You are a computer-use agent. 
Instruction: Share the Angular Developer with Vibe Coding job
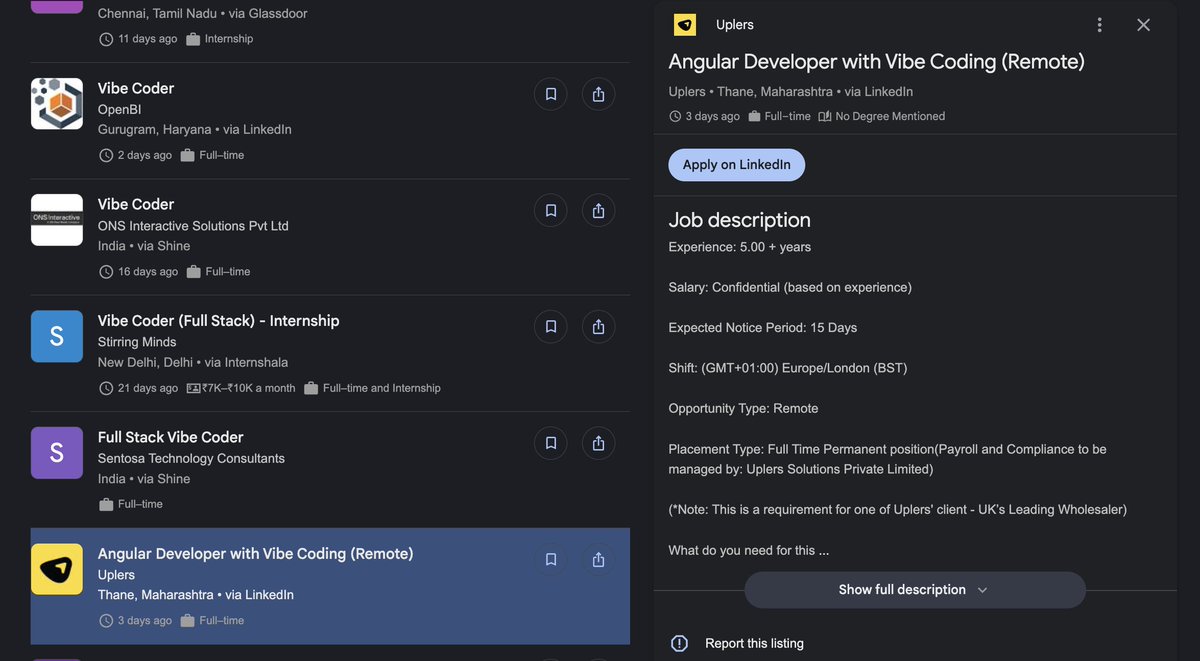coord(598,559)
